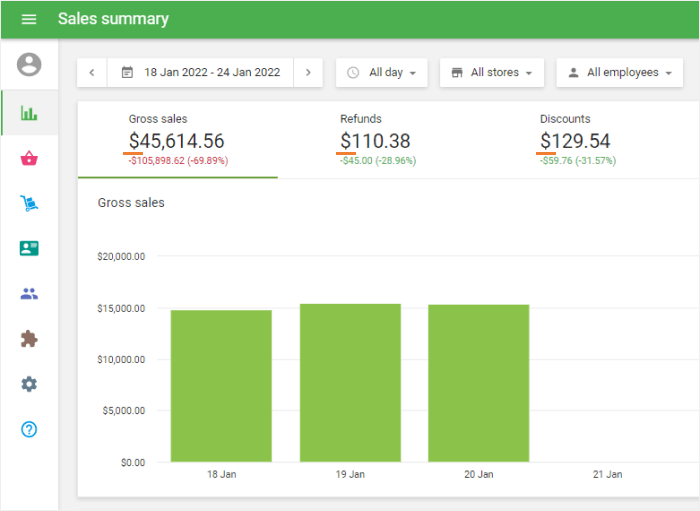
Task: Expand the All employees dropdown
Action: tap(619, 72)
